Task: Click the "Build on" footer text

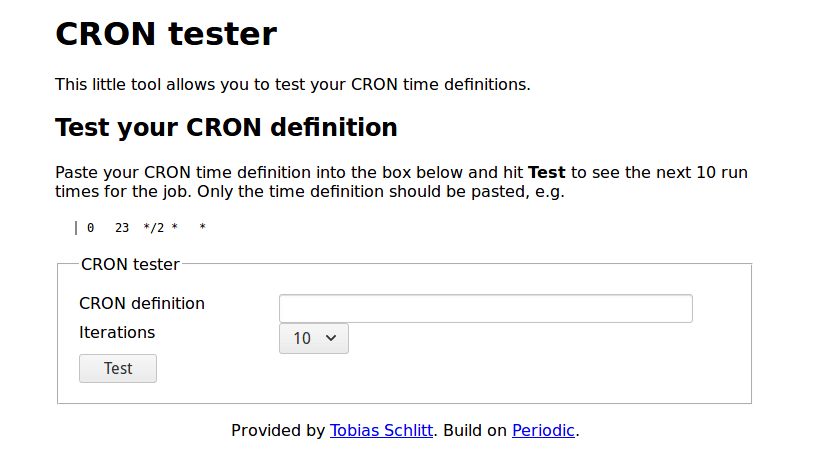Action: pyautogui.click(x=475, y=430)
